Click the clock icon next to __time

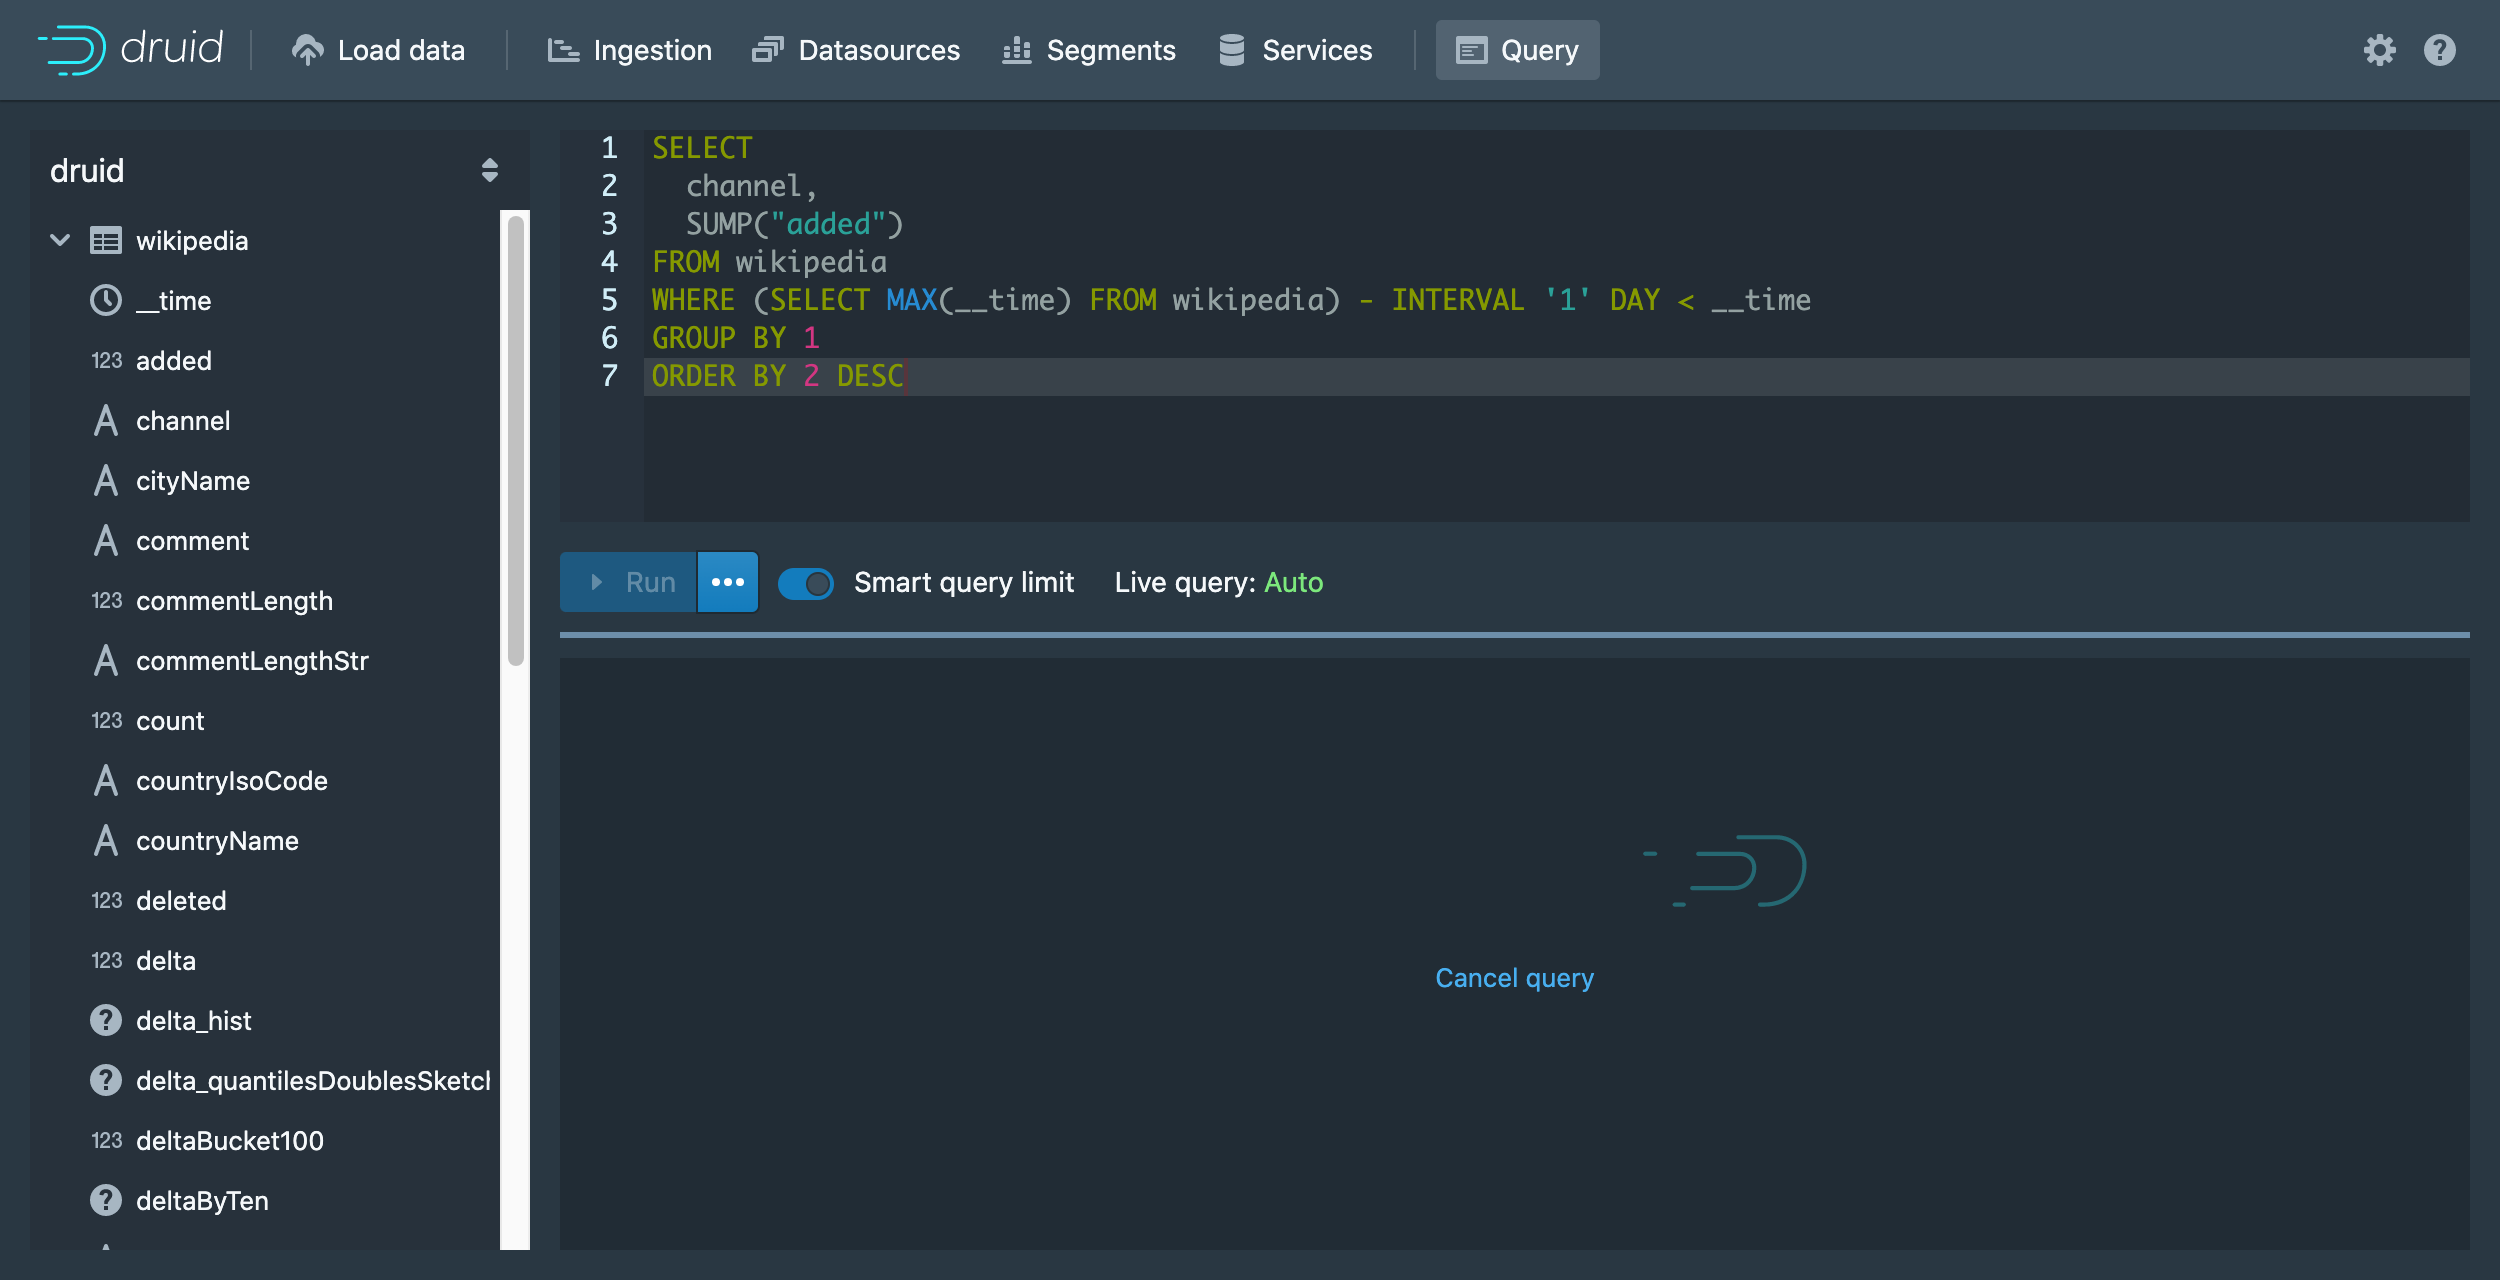(x=106, y=300)
